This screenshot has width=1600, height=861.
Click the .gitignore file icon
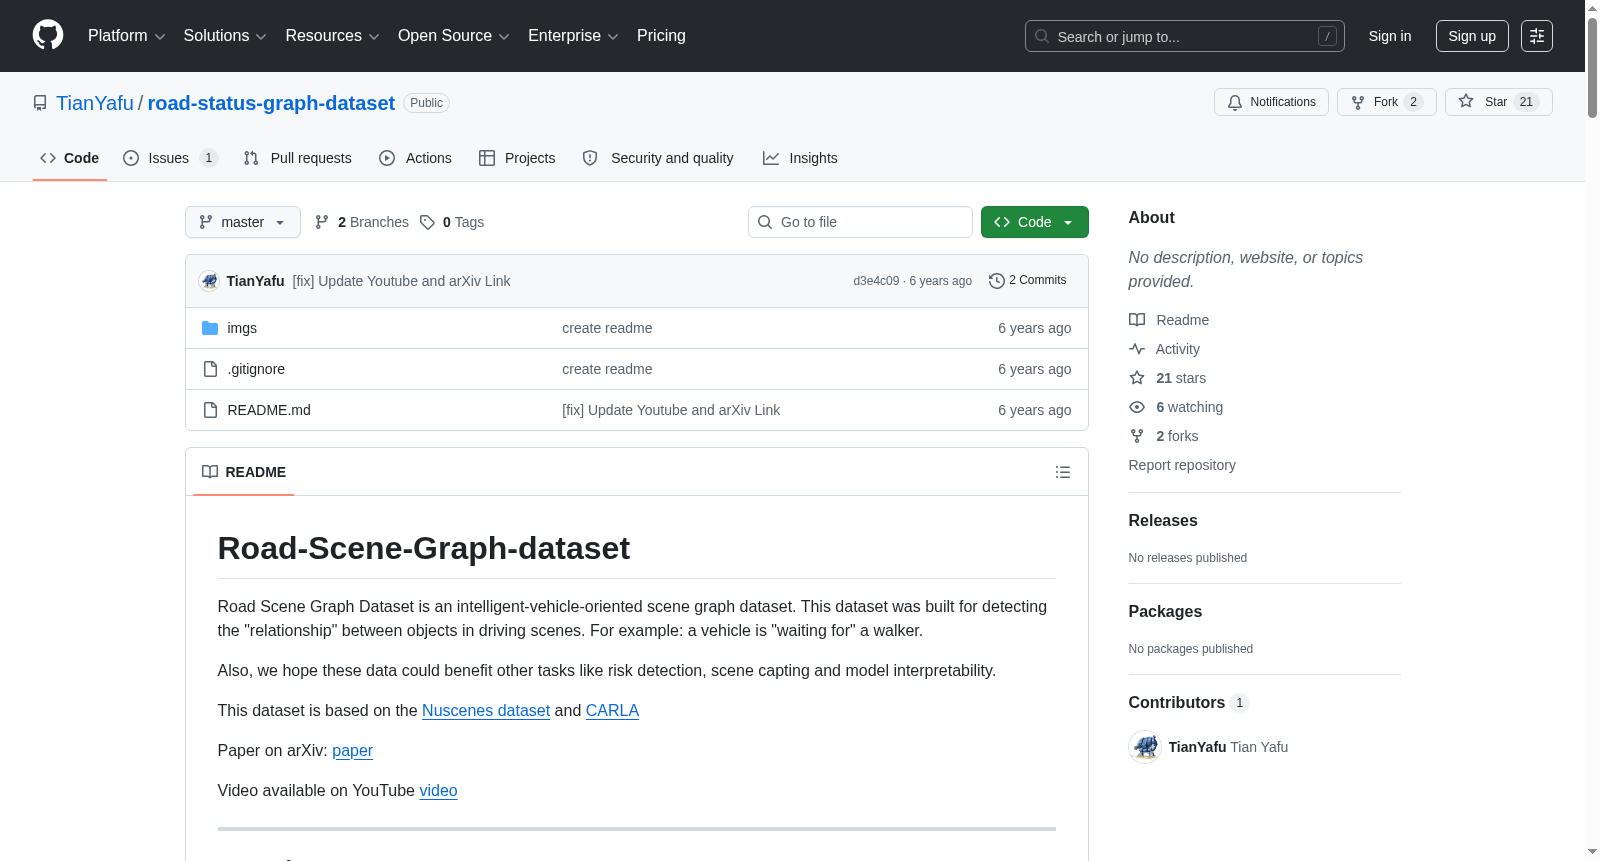(x=210, y=369)
